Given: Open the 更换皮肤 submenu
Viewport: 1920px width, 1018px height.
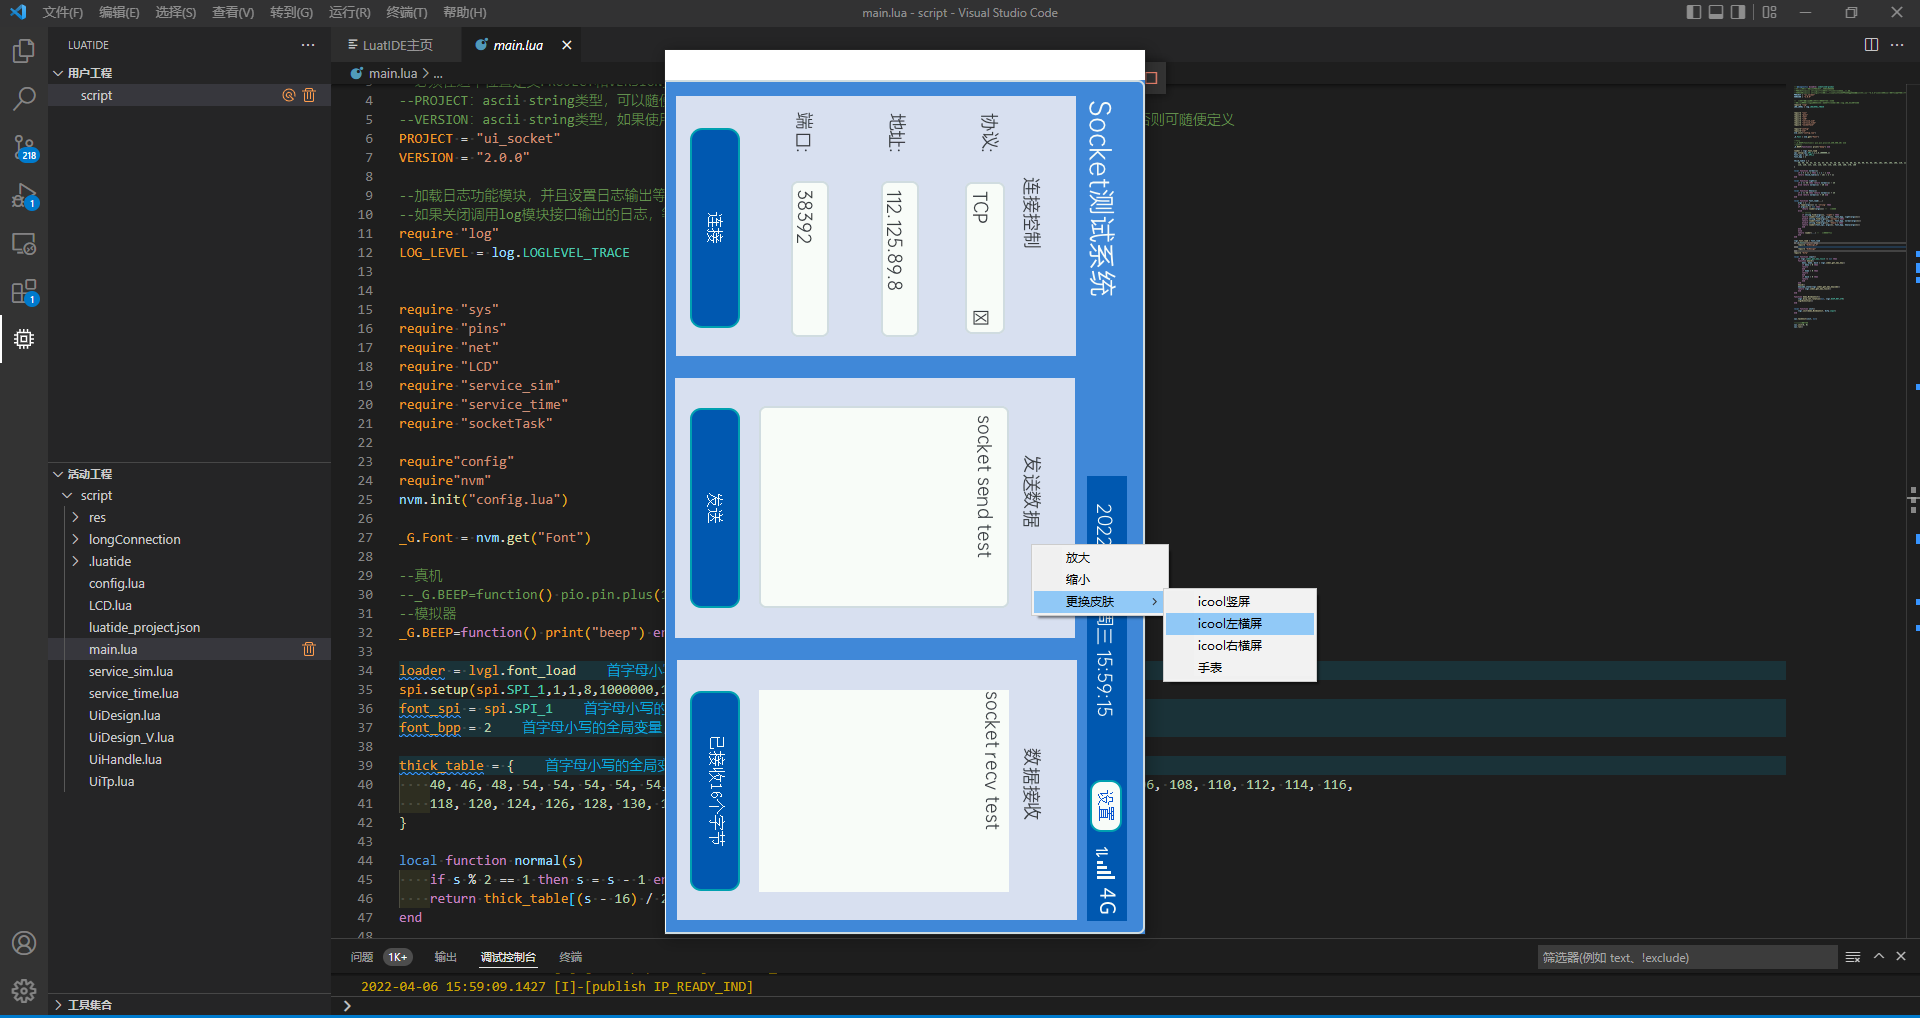Looking at the screenshot, I should [x=1100, y=602].
